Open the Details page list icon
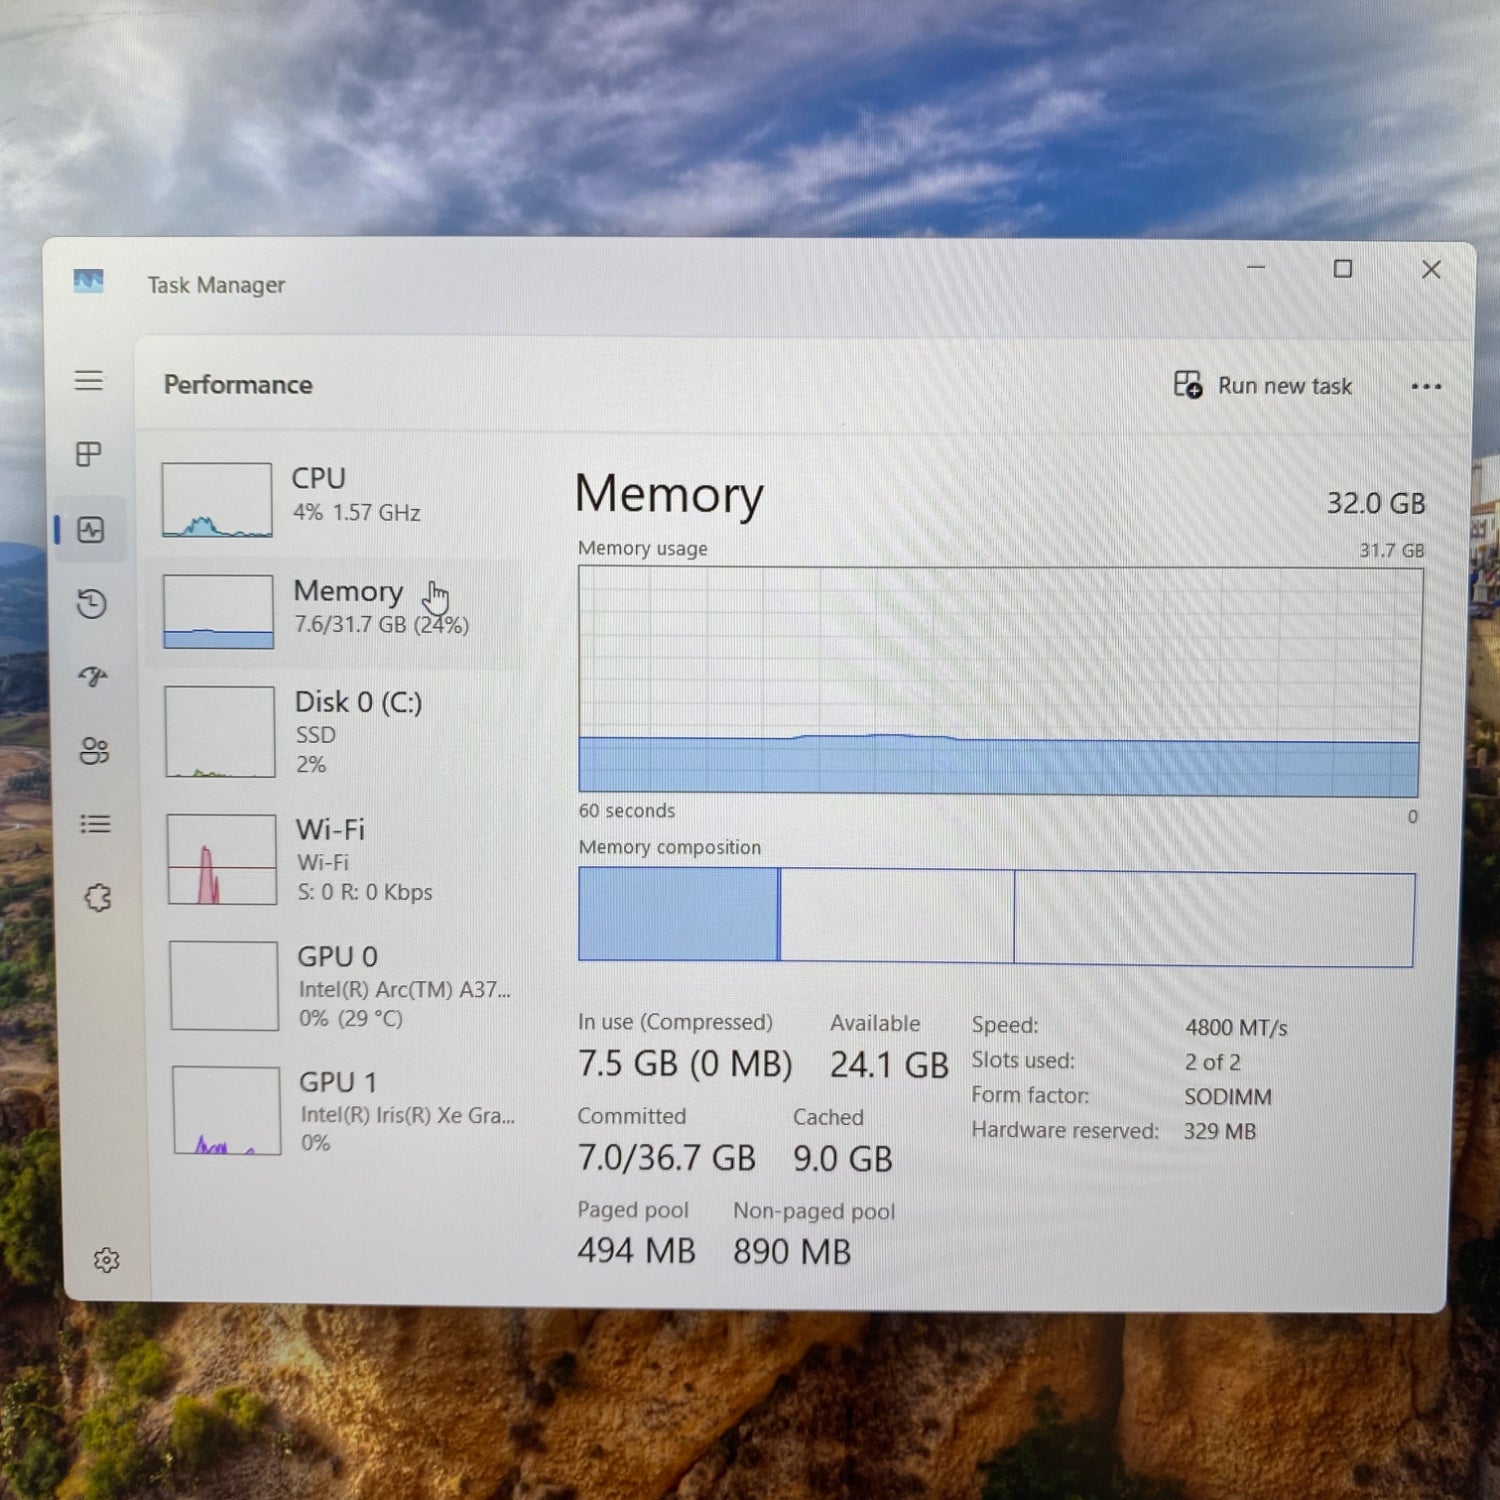Viewport: 1500px width, 1500px height. click(x=95, y=824)
